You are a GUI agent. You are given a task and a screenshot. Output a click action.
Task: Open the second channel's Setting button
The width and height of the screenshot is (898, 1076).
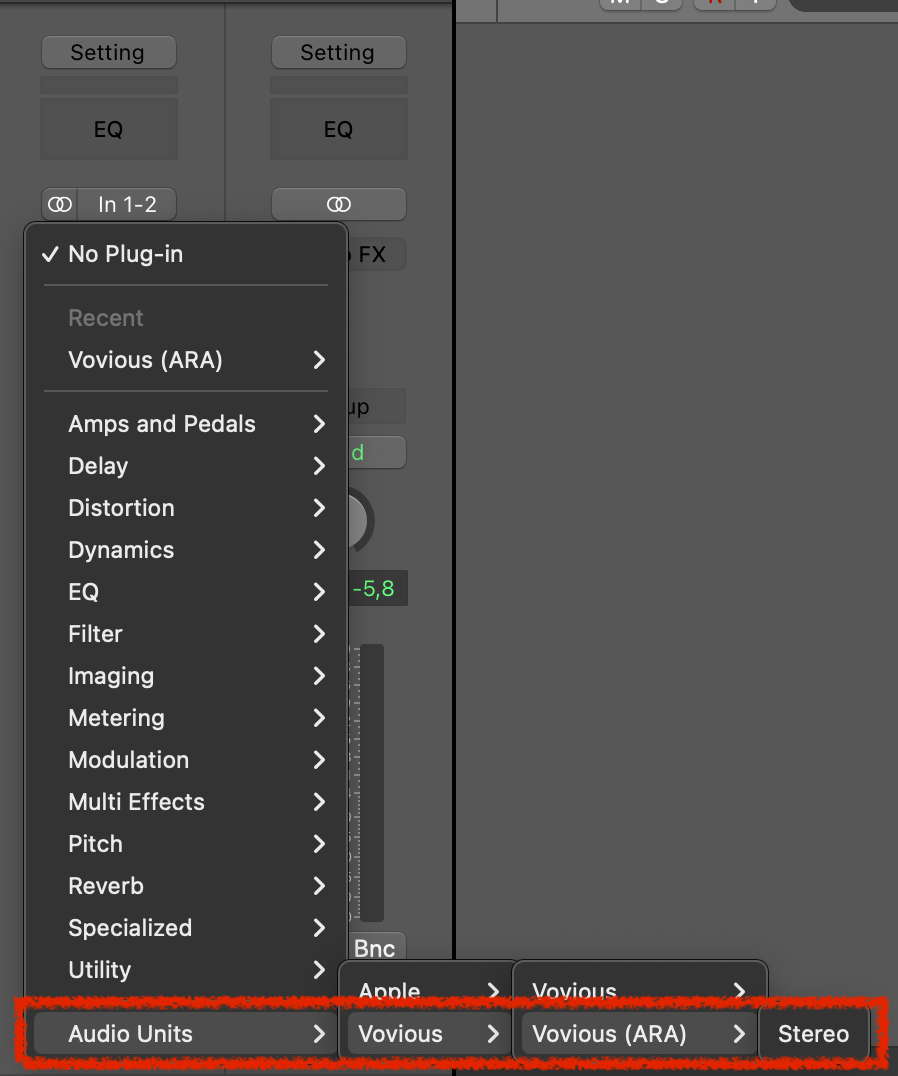point(338,53)
